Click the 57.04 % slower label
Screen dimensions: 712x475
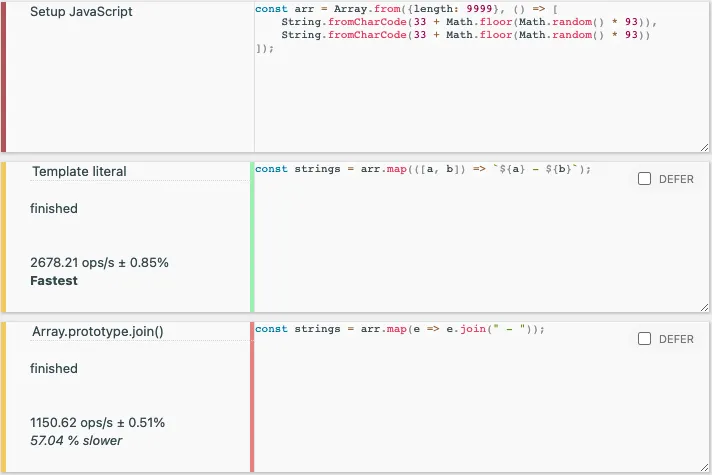[x=76, y=440]
